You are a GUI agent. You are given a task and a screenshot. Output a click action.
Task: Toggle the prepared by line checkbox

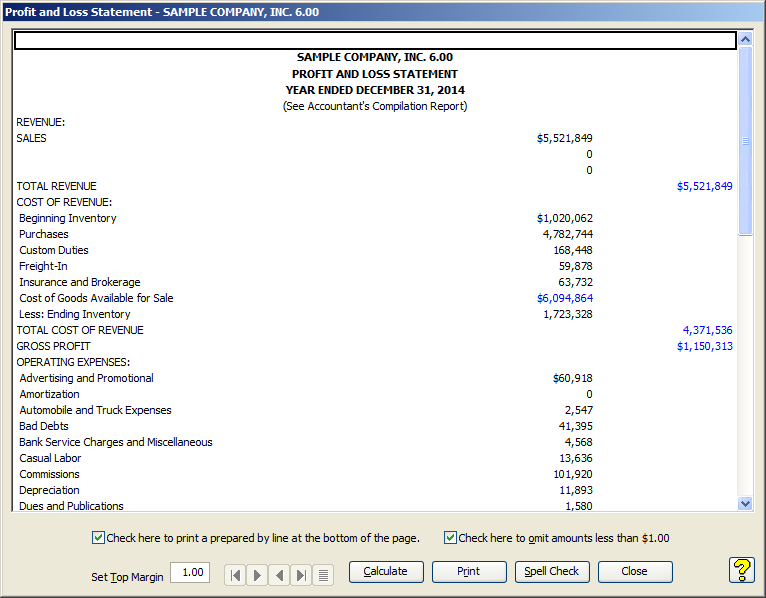click(98, 538)
